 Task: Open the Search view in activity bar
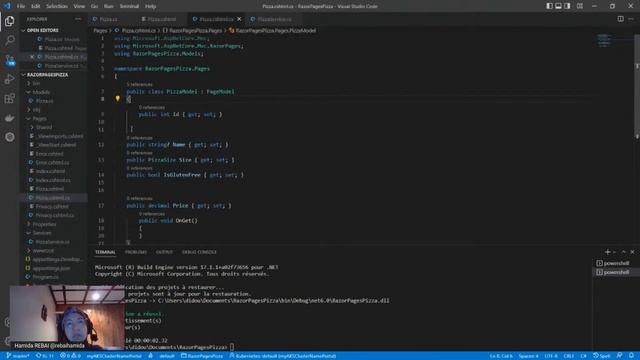click(9, 40)
